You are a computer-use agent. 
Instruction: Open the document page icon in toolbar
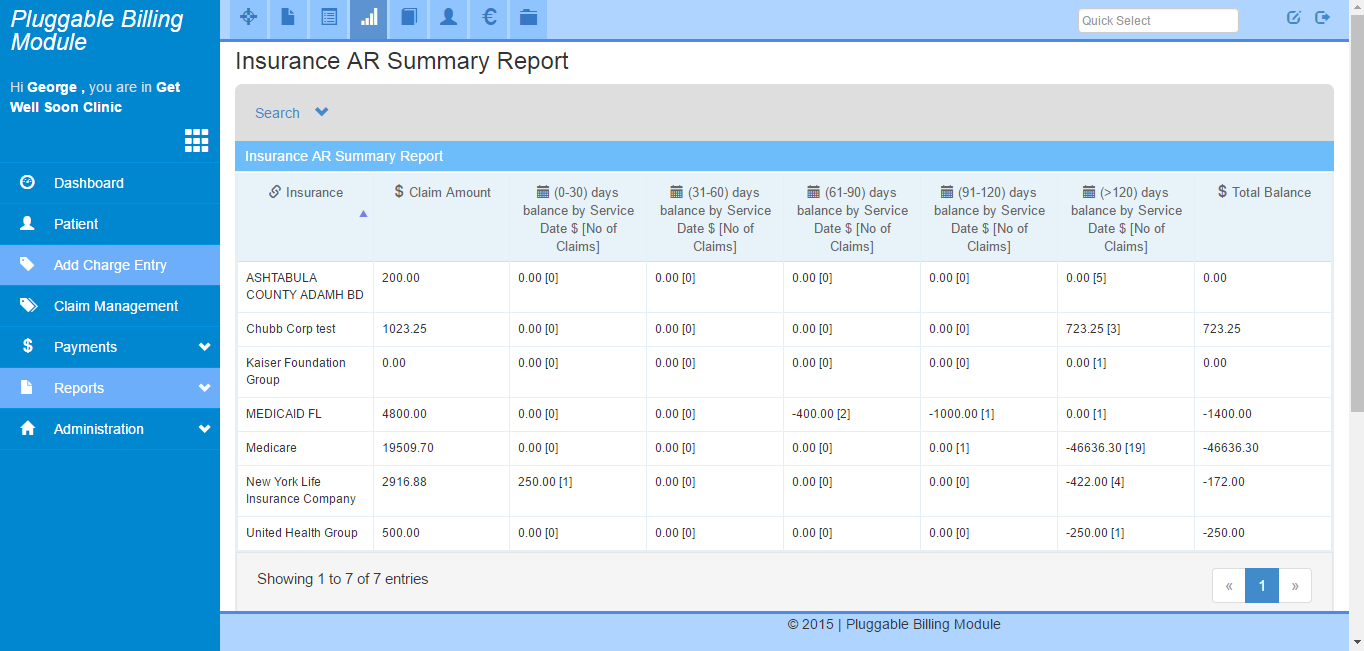288,18
